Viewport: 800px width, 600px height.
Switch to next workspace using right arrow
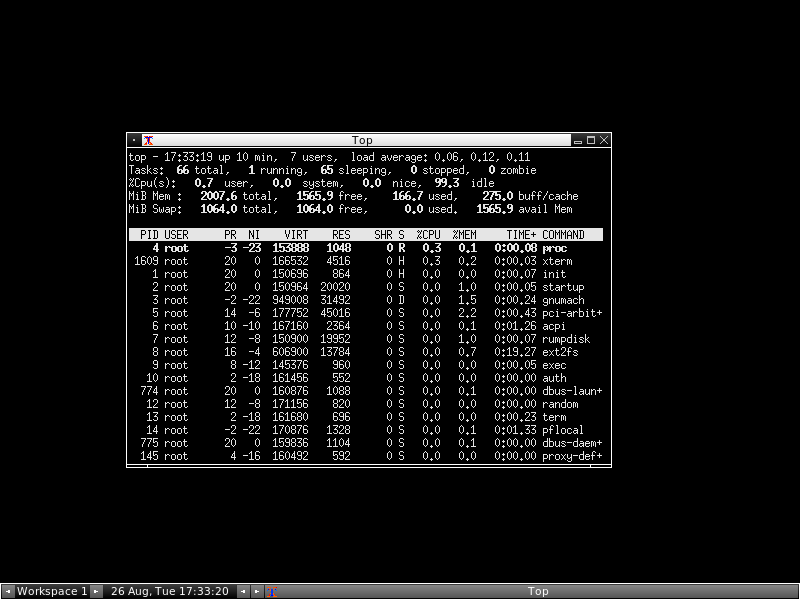click(96, 592)
